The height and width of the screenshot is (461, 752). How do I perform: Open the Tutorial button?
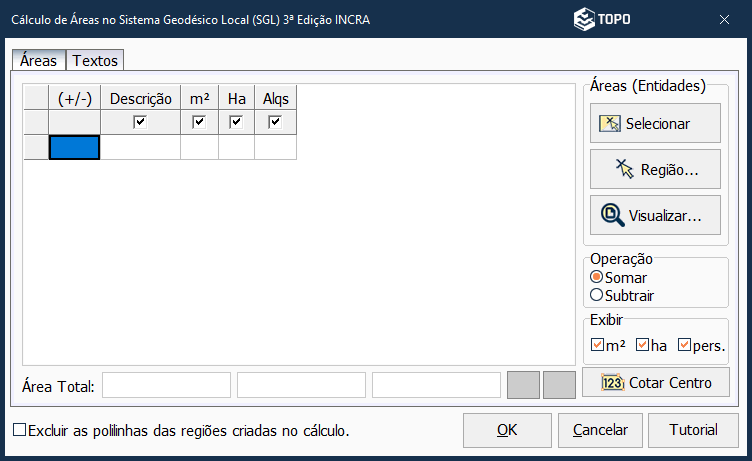click(x=693, y=430)
